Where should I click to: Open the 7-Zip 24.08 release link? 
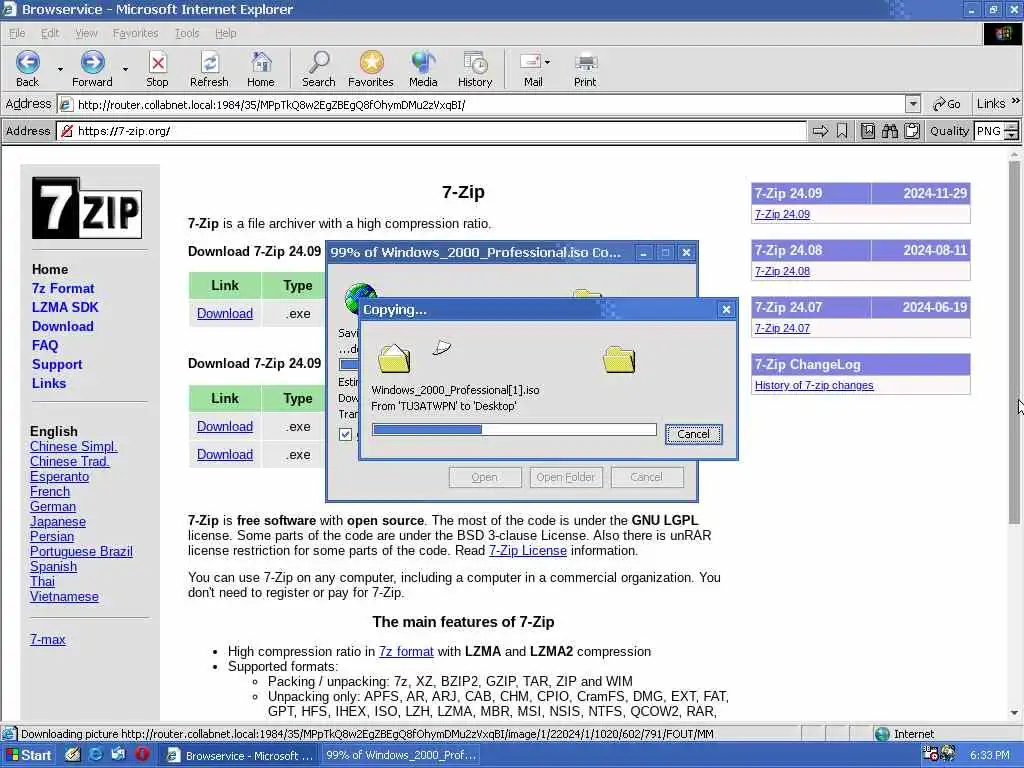tap(782, 271)
